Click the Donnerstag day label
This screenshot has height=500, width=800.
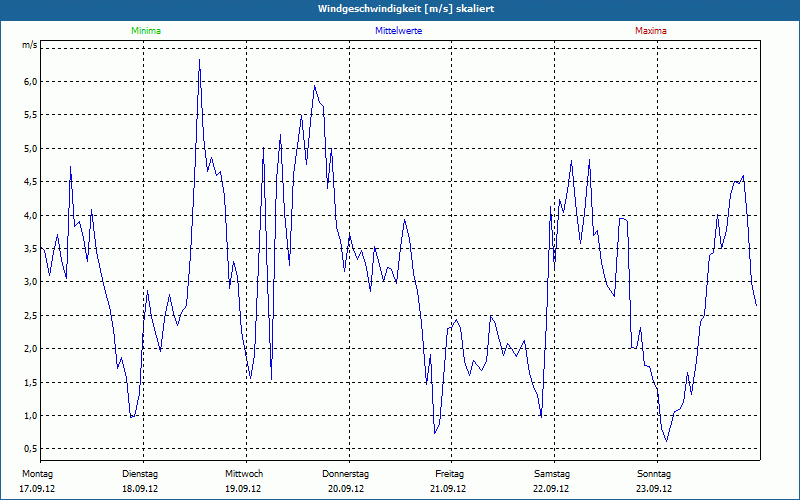coord(345,474)
